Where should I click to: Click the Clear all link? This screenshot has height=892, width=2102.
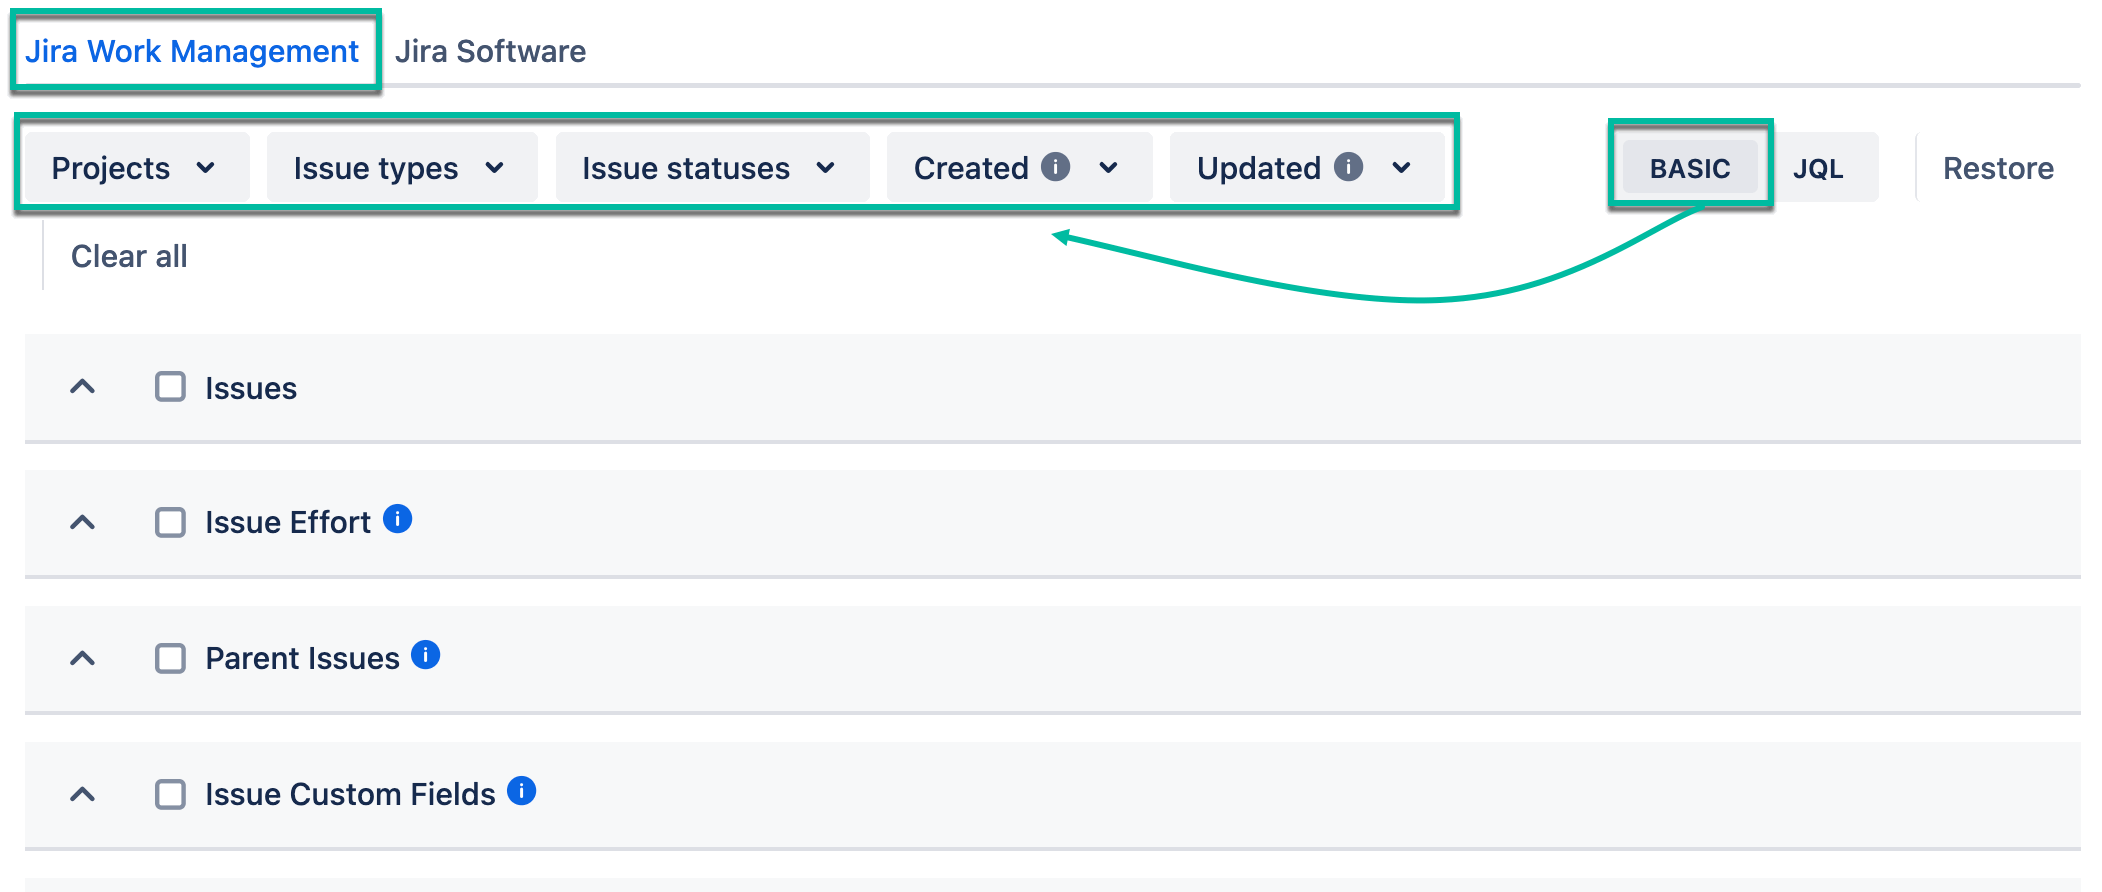click(x=128, y=256)
